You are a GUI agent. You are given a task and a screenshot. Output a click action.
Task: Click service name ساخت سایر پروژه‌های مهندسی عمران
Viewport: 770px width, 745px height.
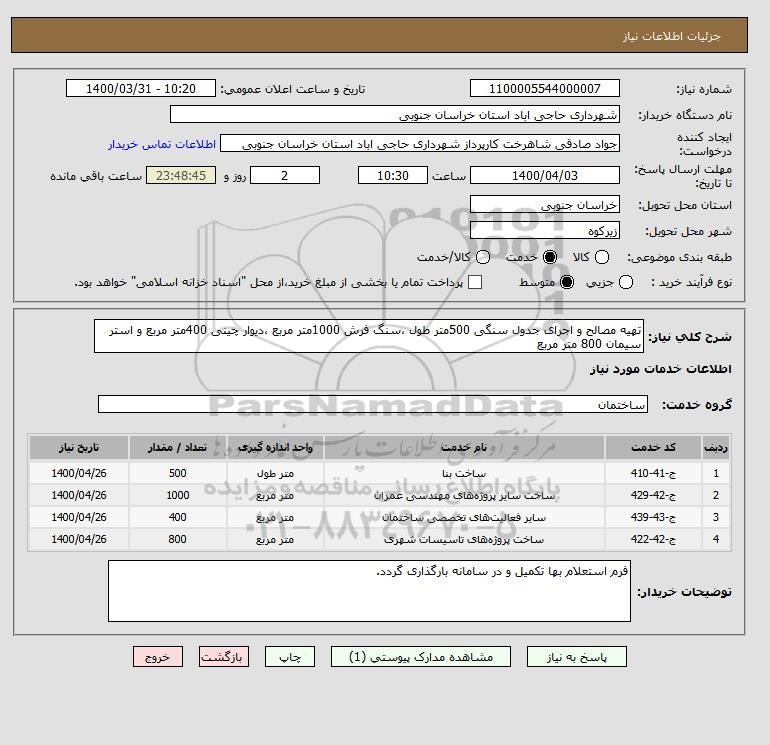click(x=464, y=496)
